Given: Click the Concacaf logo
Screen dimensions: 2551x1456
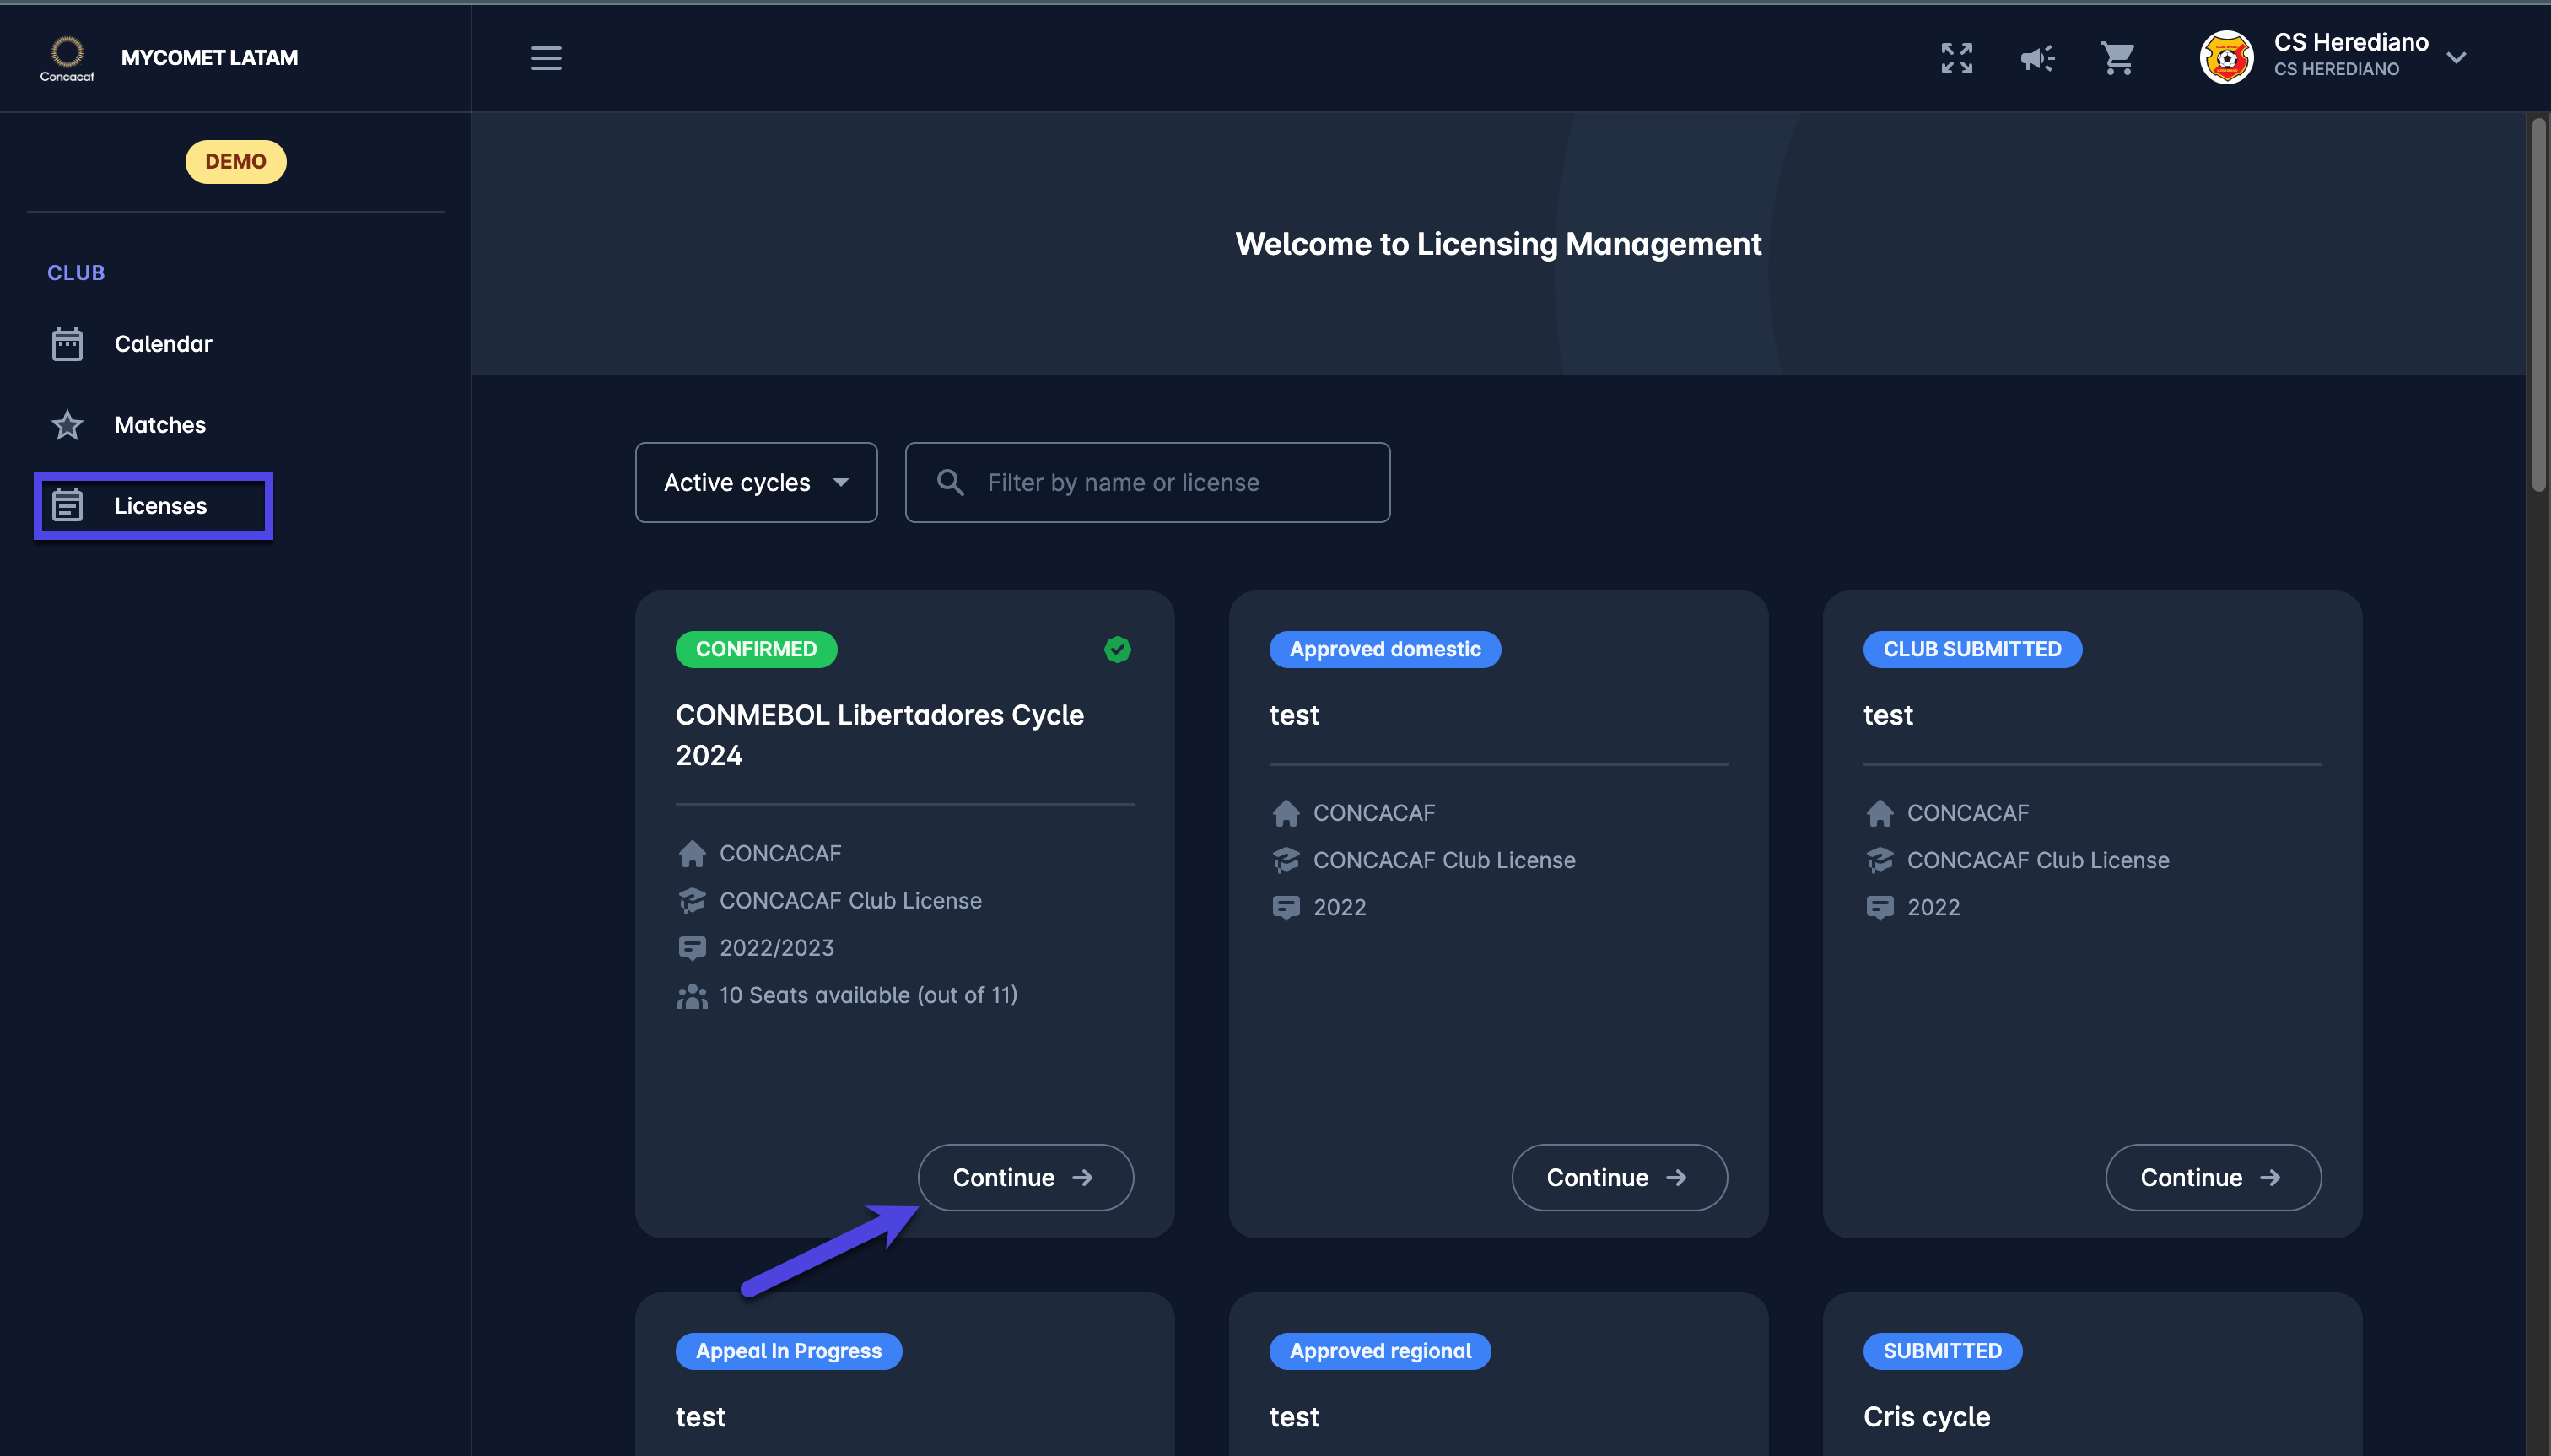Looking at the screenshot, I should click(x=67, y=57).
